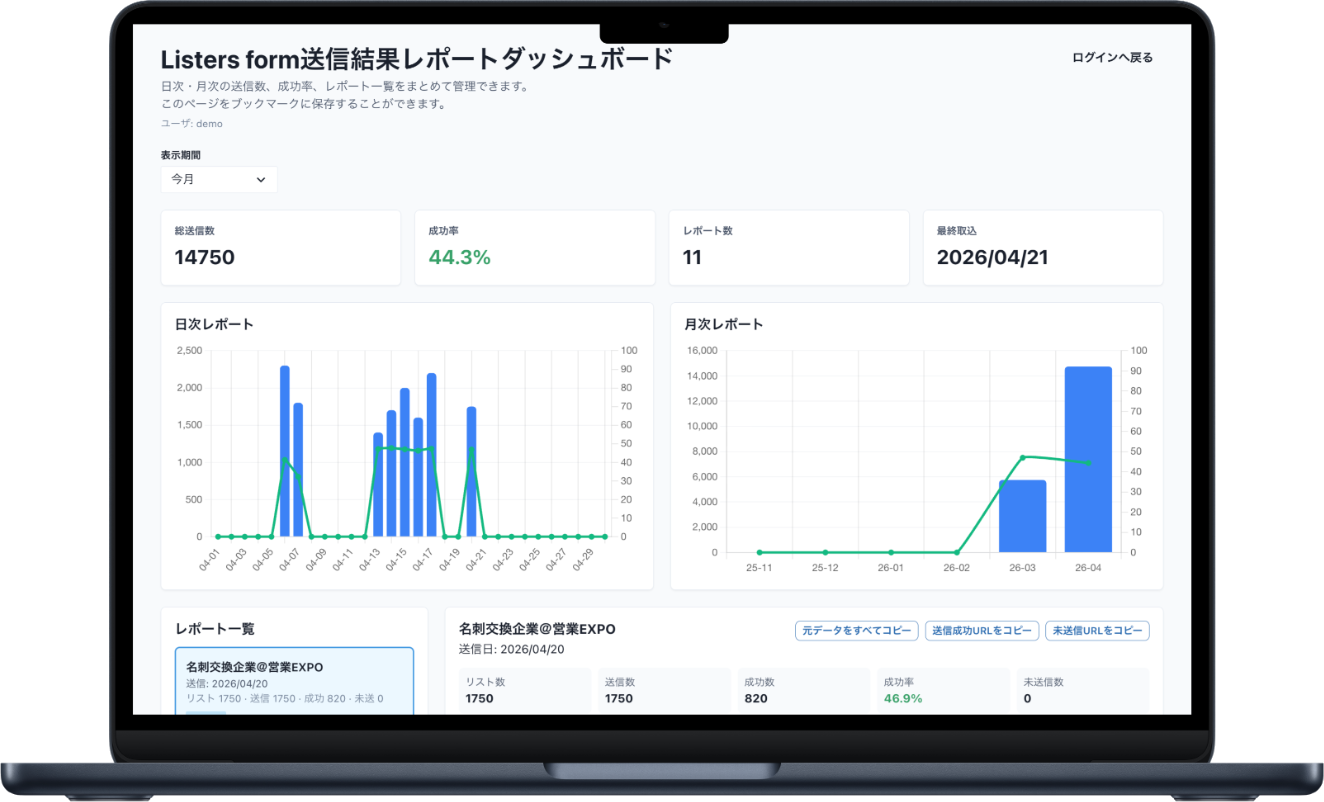Select the 名刺交換企業＠営業EXPO report list item

click(x=294, y=682)
